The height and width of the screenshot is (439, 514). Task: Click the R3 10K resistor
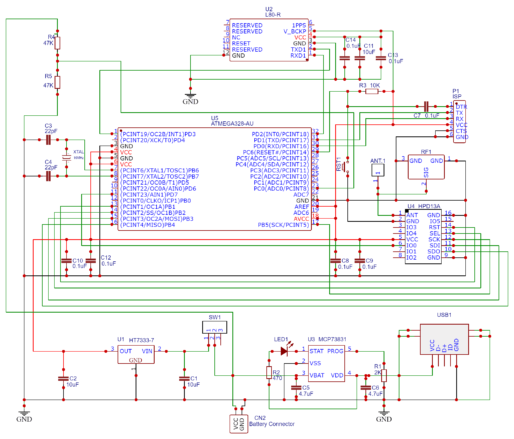click(x=372, y=91)
